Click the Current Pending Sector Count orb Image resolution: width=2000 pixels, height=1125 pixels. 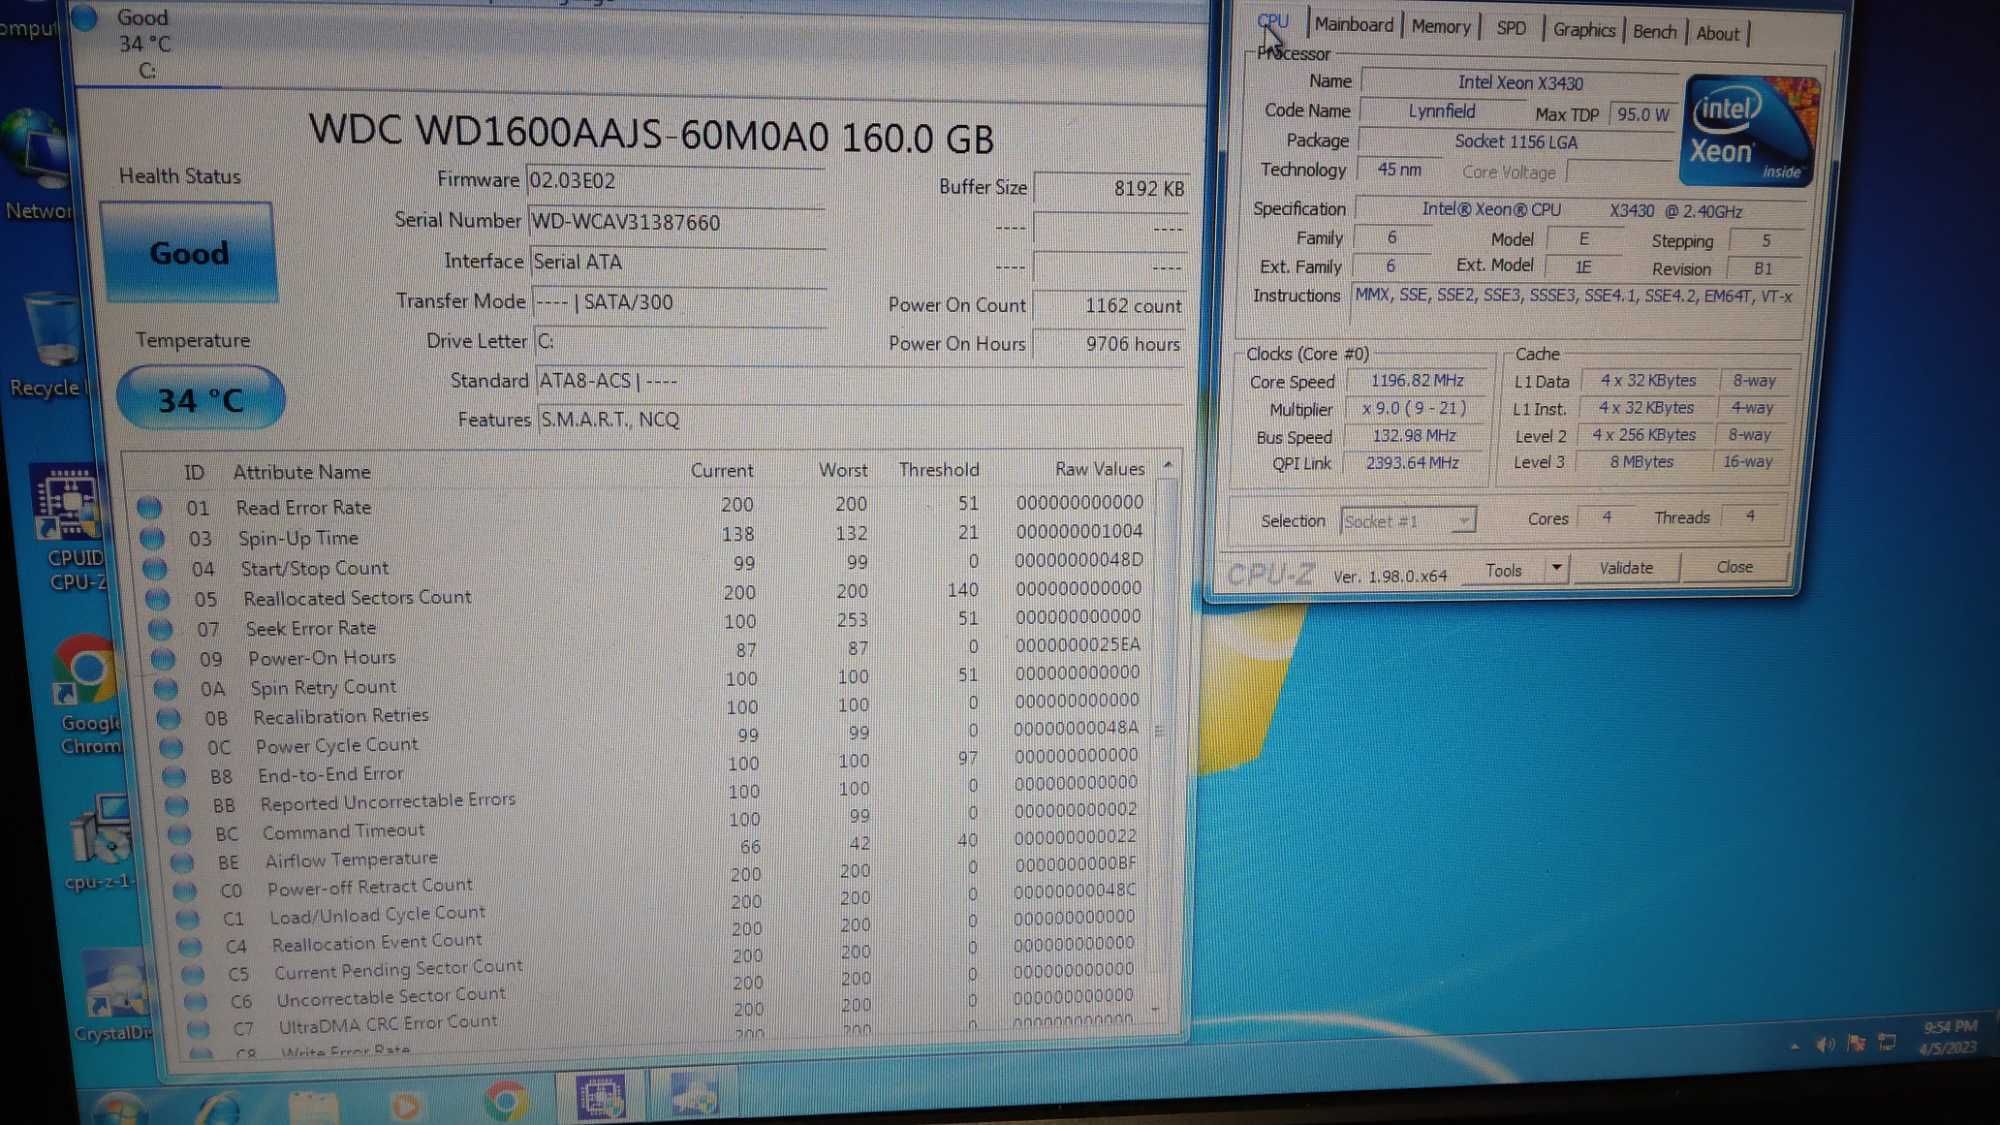[x=194, y=973]
